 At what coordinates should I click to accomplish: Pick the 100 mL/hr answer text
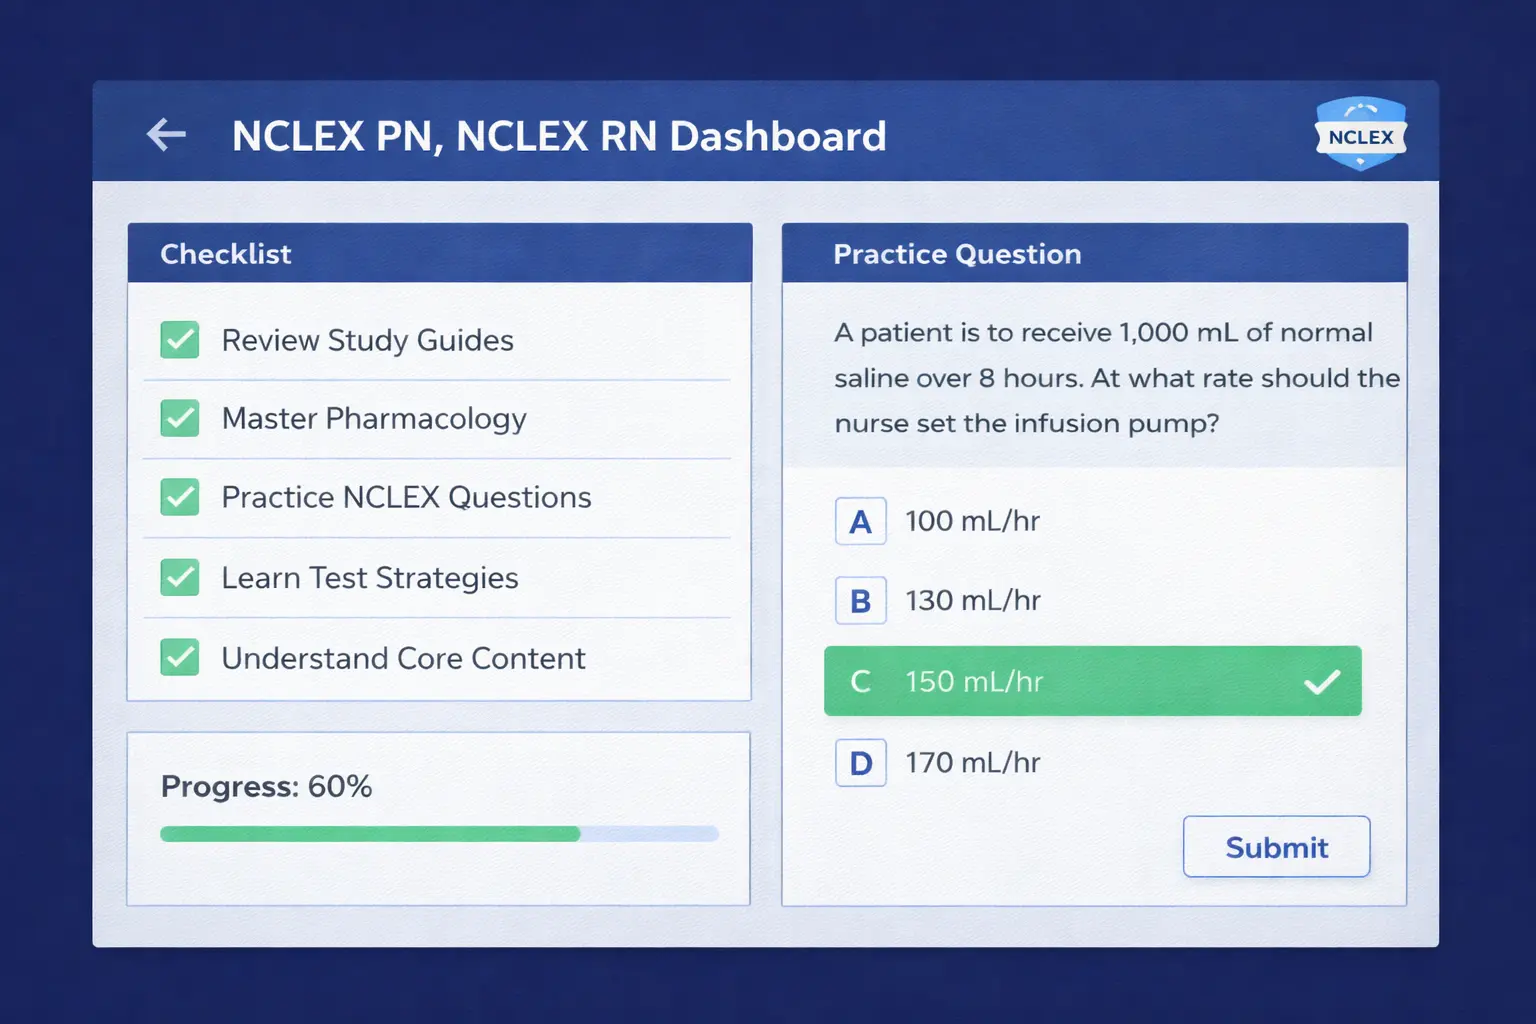(972, 521)
